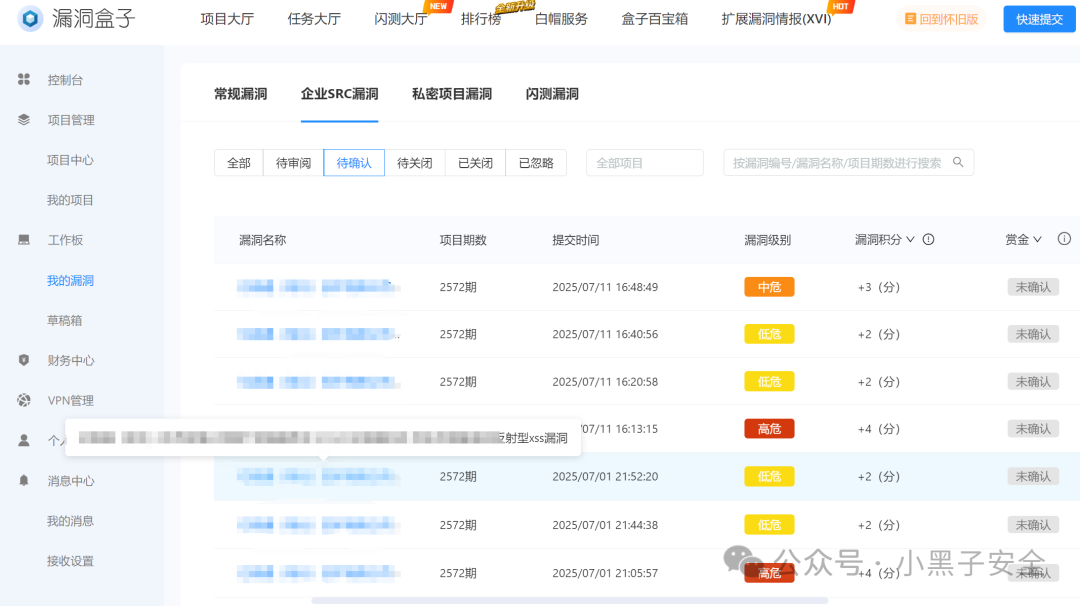Select the 待审阅 status filter

pyautogui.click(x=293, y=163)
